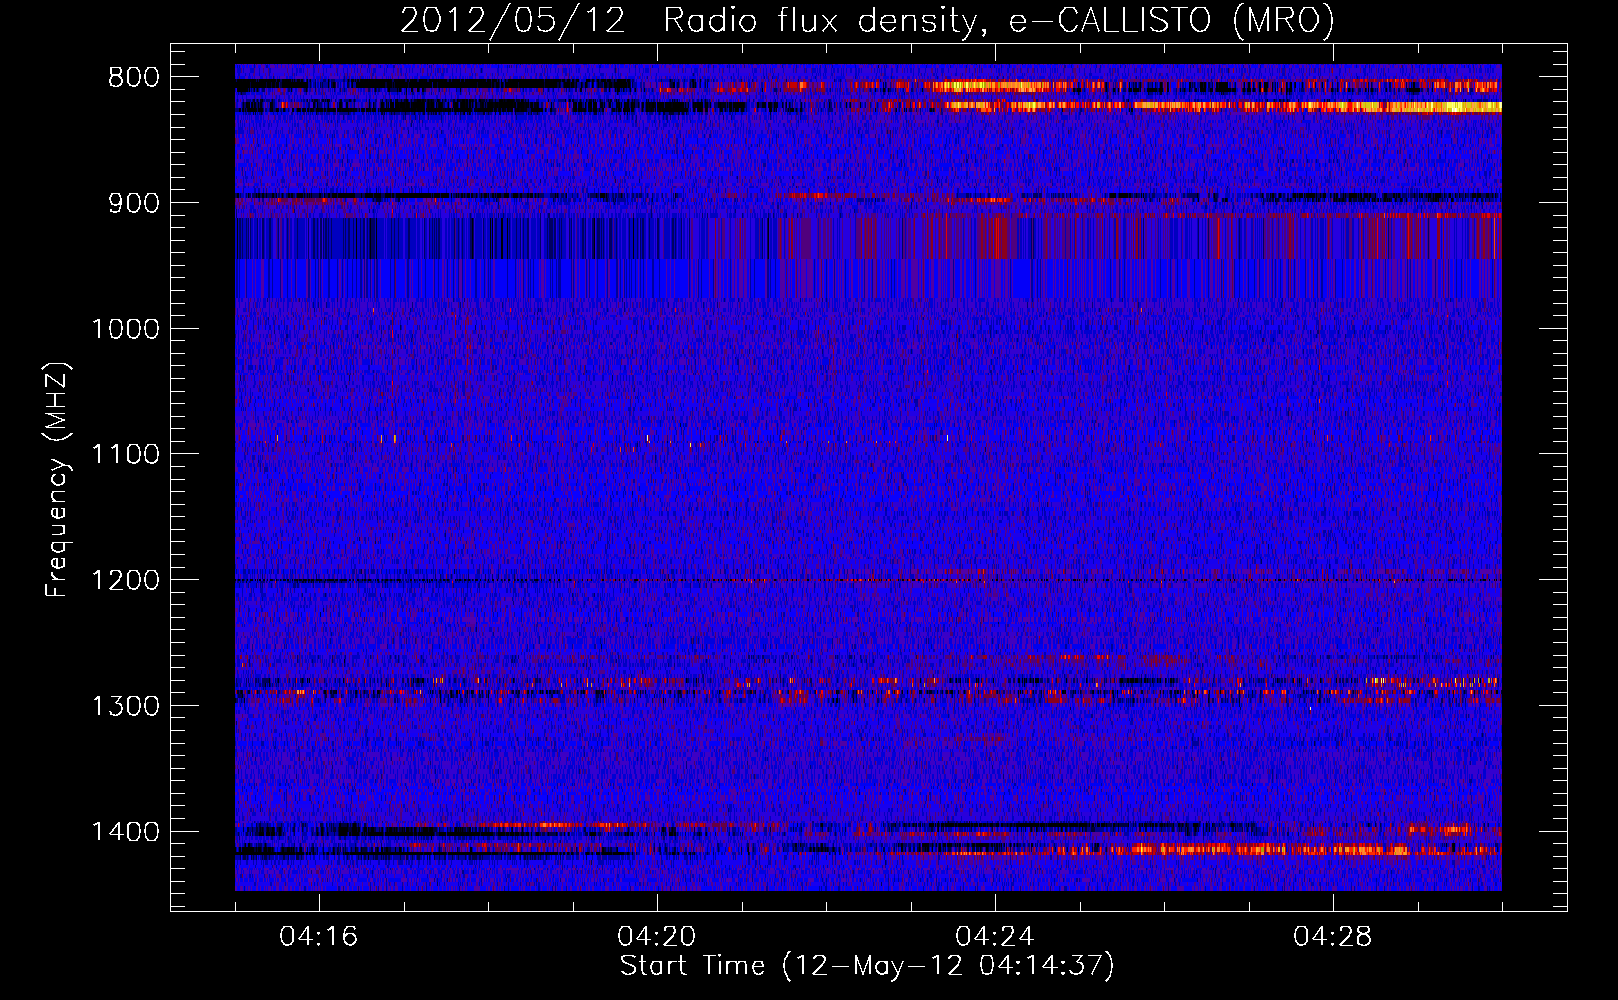
Task: Select the 1400 frequency axis label
Action: coord(125,832)
